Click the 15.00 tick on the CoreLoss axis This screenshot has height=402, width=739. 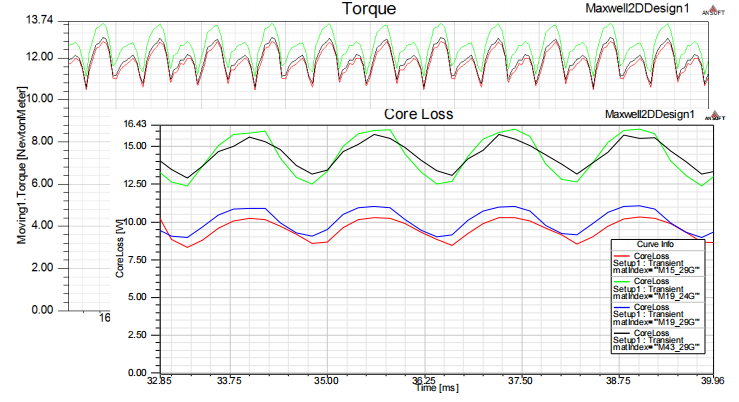(135, 146)
